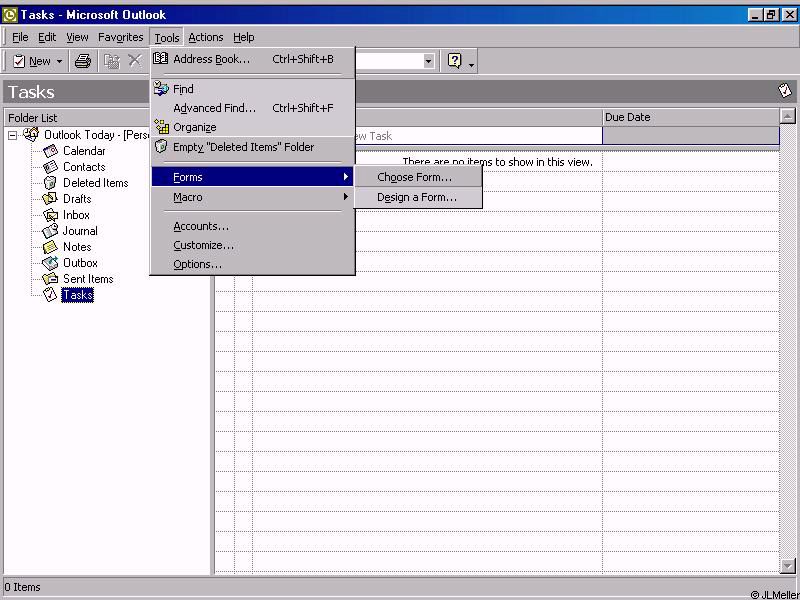The height and width of the screenshot is (600, 800).
Task: Open the toolbar combo box dropdown arrow
Action: click(x=429, y=61)
